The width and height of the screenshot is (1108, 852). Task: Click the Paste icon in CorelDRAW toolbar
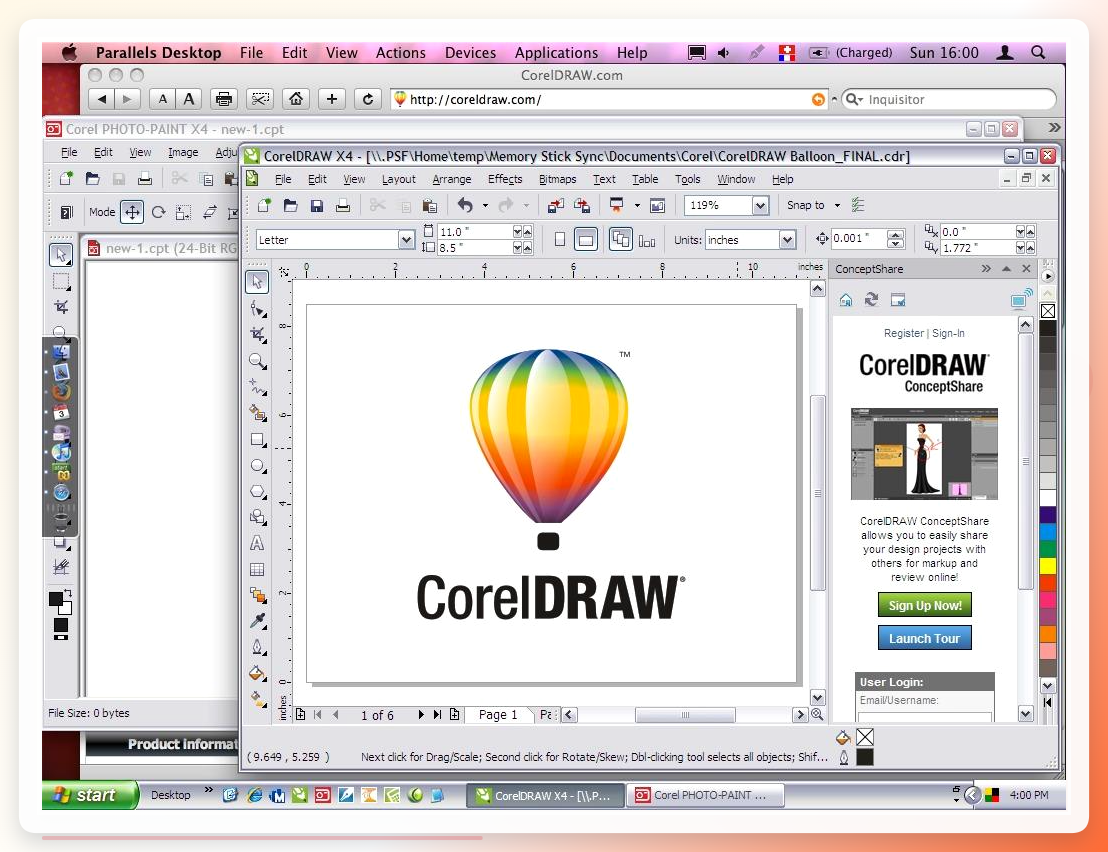tap(430, 206)
